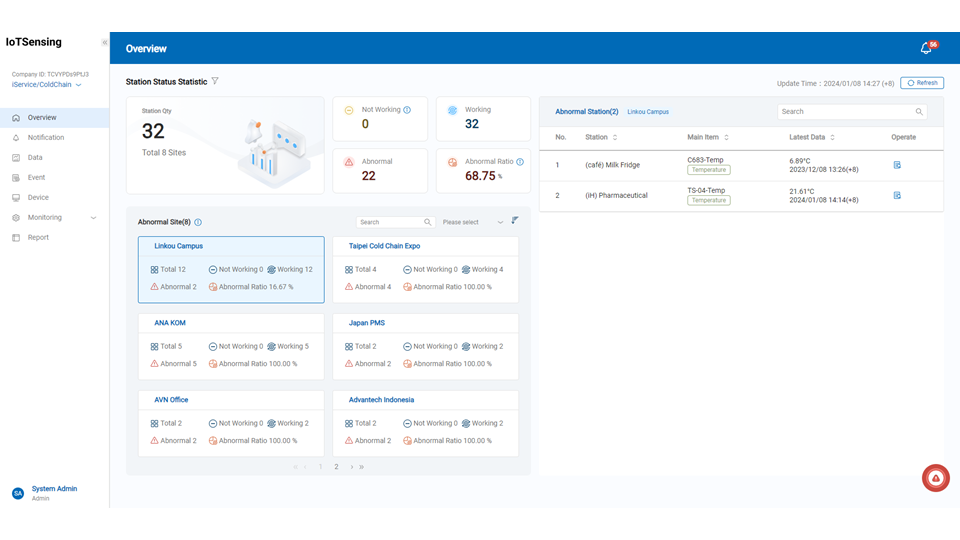Open the detail icon for Milk Fridge row
The height and width of the screenshot is (540, 960).
pyautogui.click(x=897, y=165)
